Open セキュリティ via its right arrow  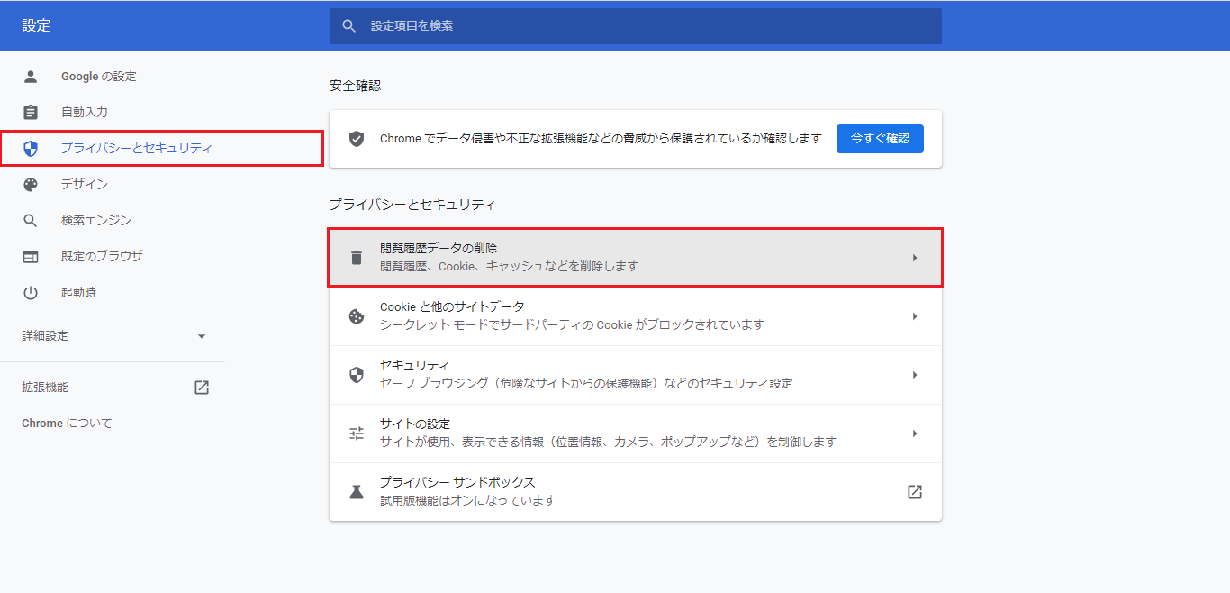point(914,375)
